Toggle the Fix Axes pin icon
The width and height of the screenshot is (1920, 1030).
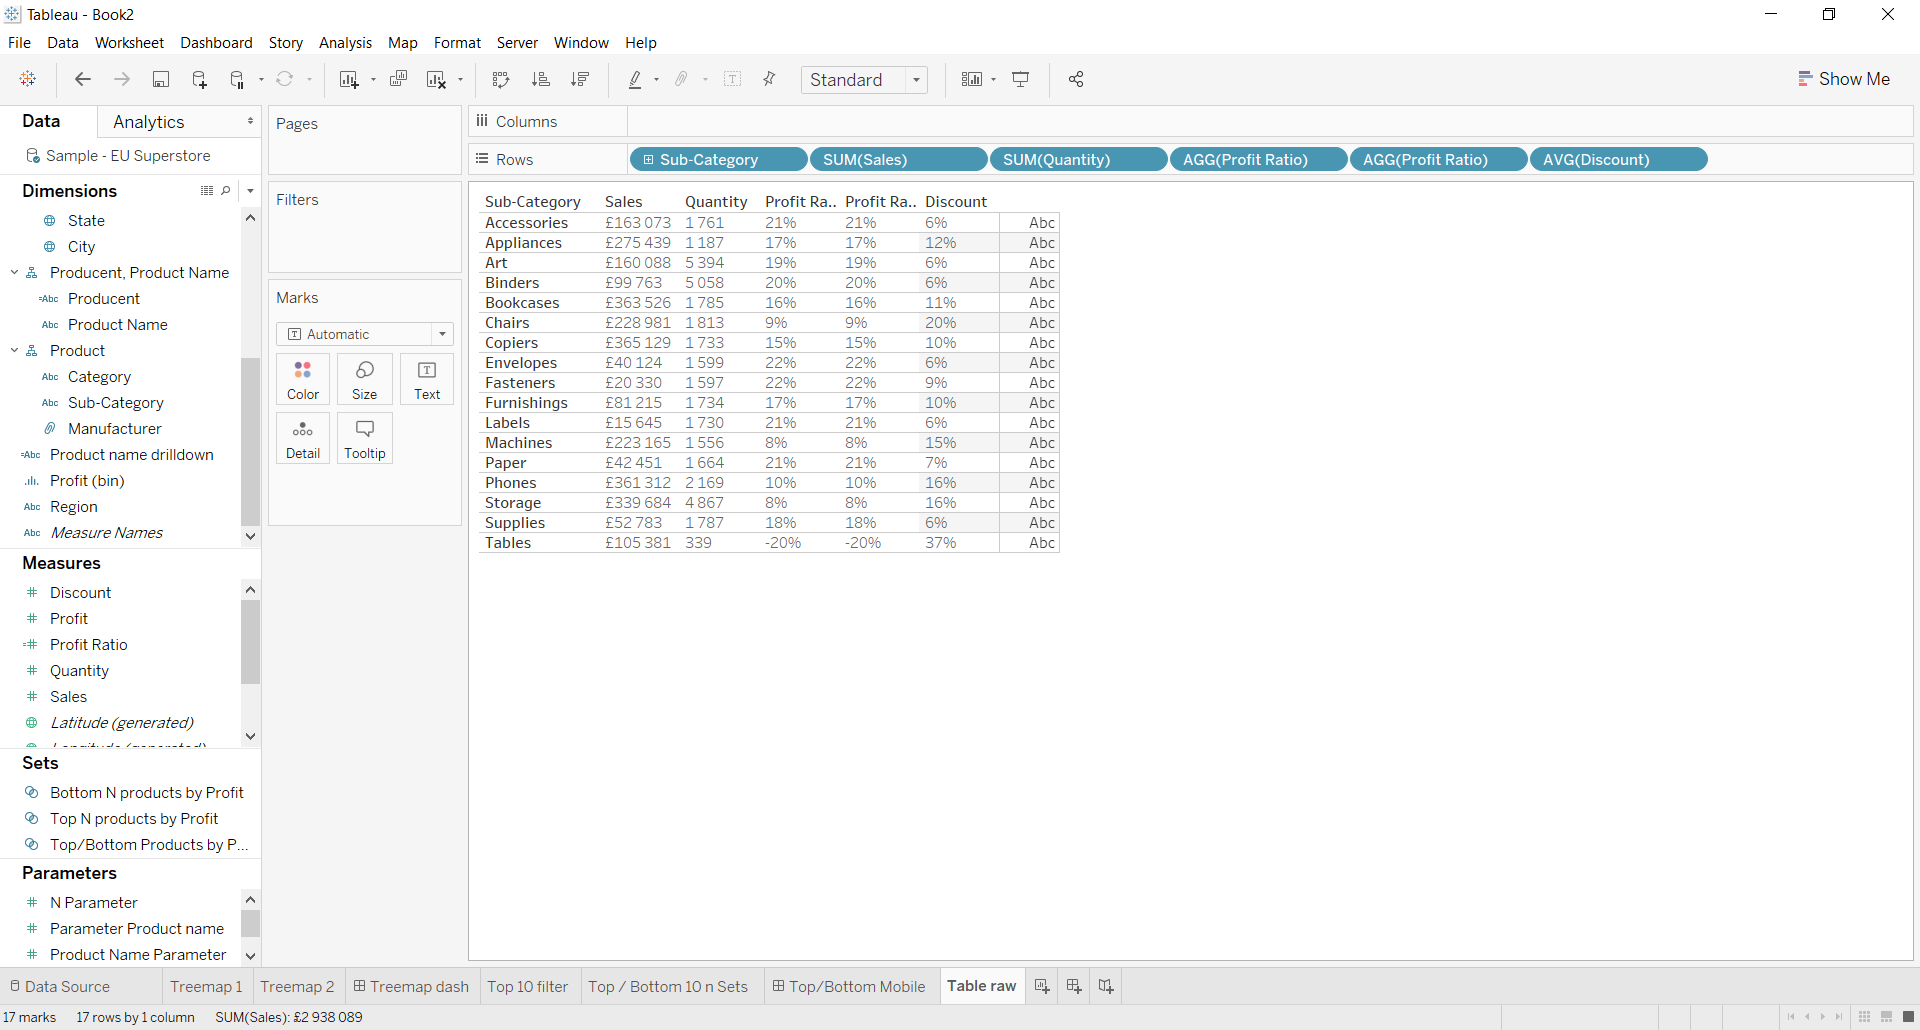(x=769, y=80)
